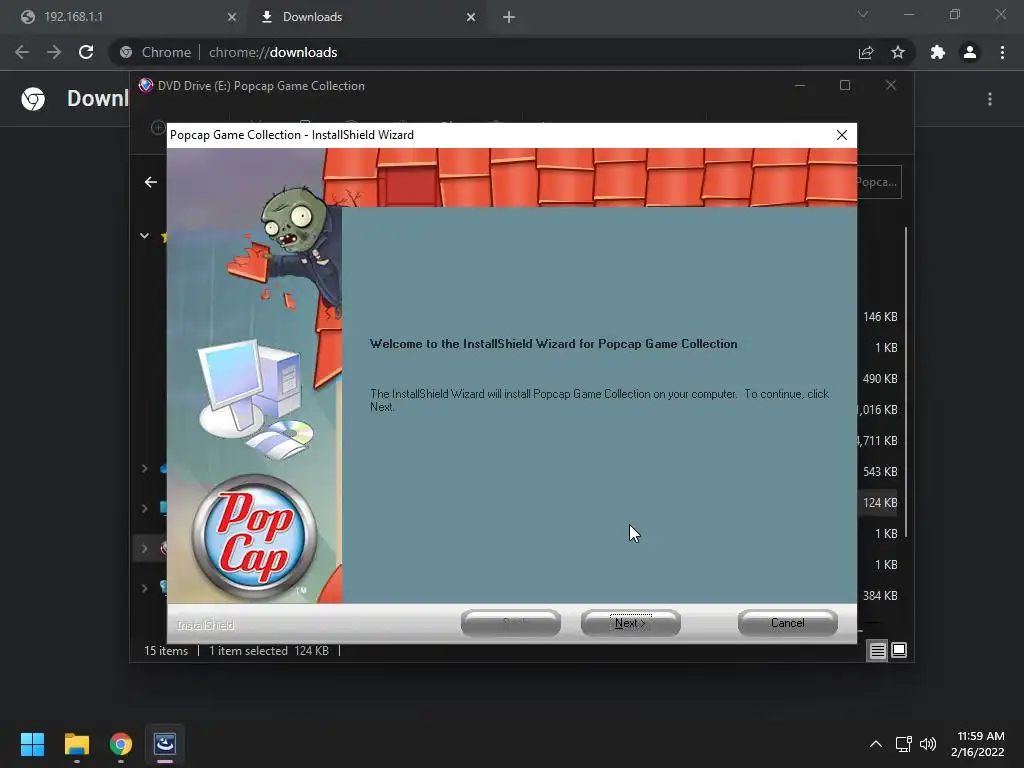Close the 192.168.1.1 tab
Image resolution: width=1024 pixels, height=768 pixels.
232,18
